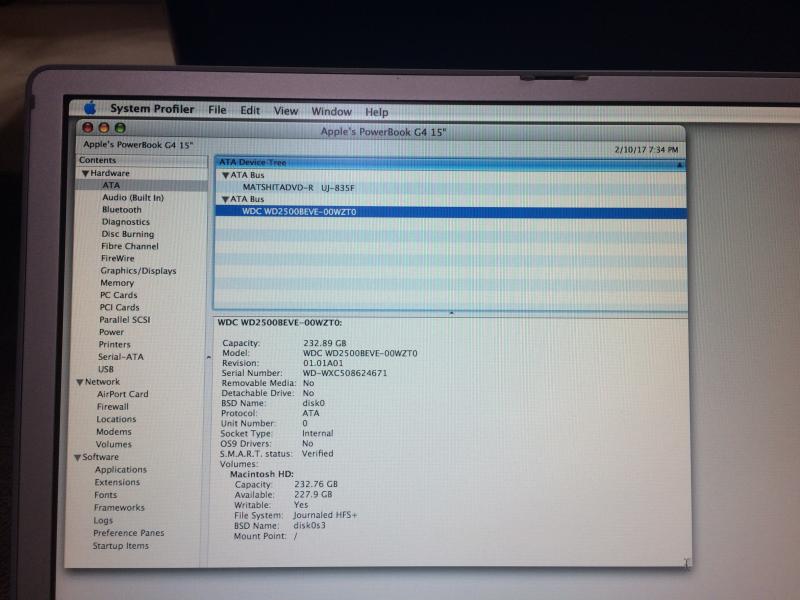Viewport: 800px width, 600px height.
Task: Select Audio (Built In) in sidebar
Action: (133, 197)
